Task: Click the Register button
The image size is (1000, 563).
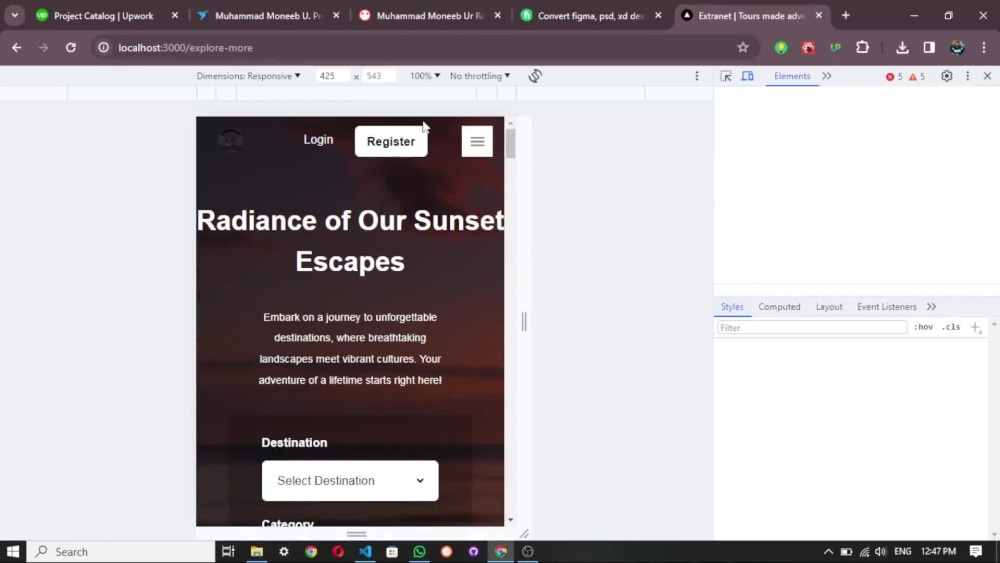Action: [391, 142]
